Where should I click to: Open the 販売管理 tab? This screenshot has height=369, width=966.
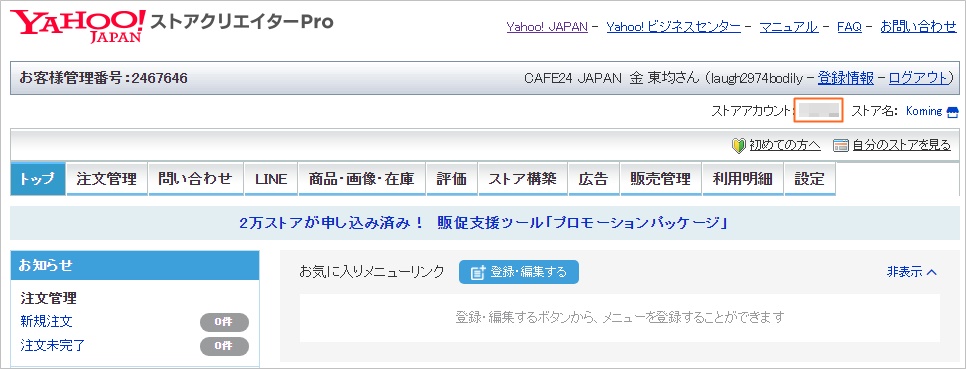[660, 179]
